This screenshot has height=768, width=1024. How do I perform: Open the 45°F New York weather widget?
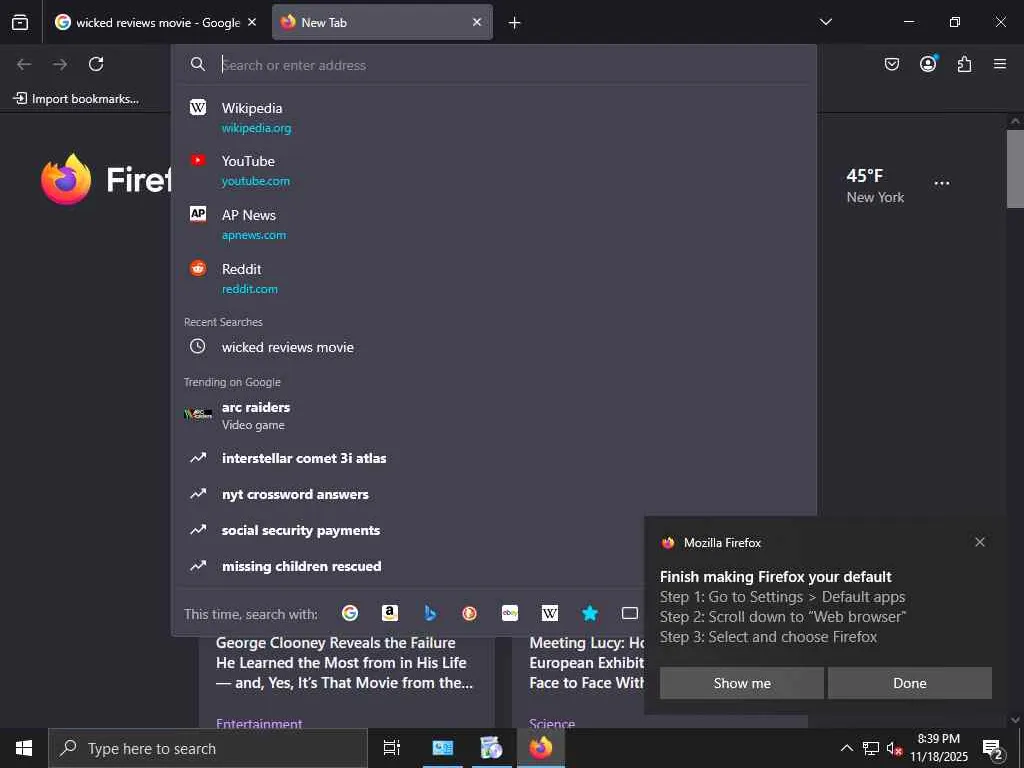coord(875,185)
